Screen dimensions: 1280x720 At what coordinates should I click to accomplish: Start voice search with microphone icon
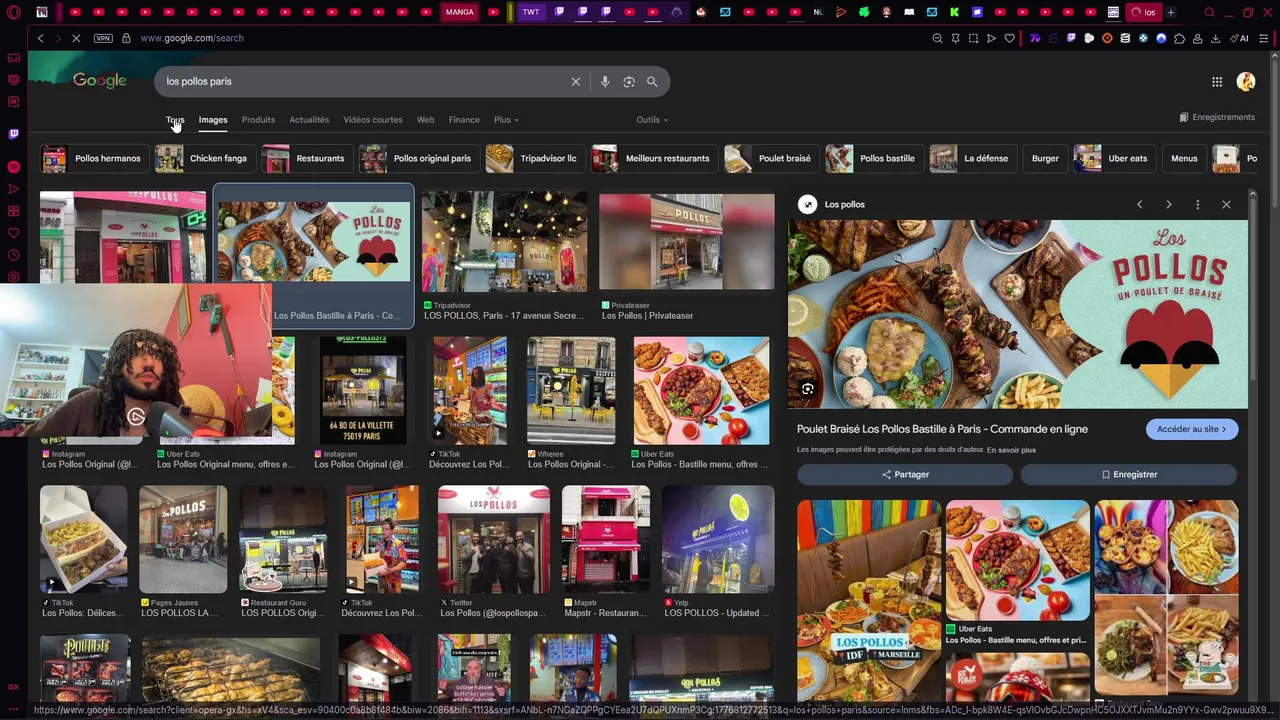pos(604,82)
